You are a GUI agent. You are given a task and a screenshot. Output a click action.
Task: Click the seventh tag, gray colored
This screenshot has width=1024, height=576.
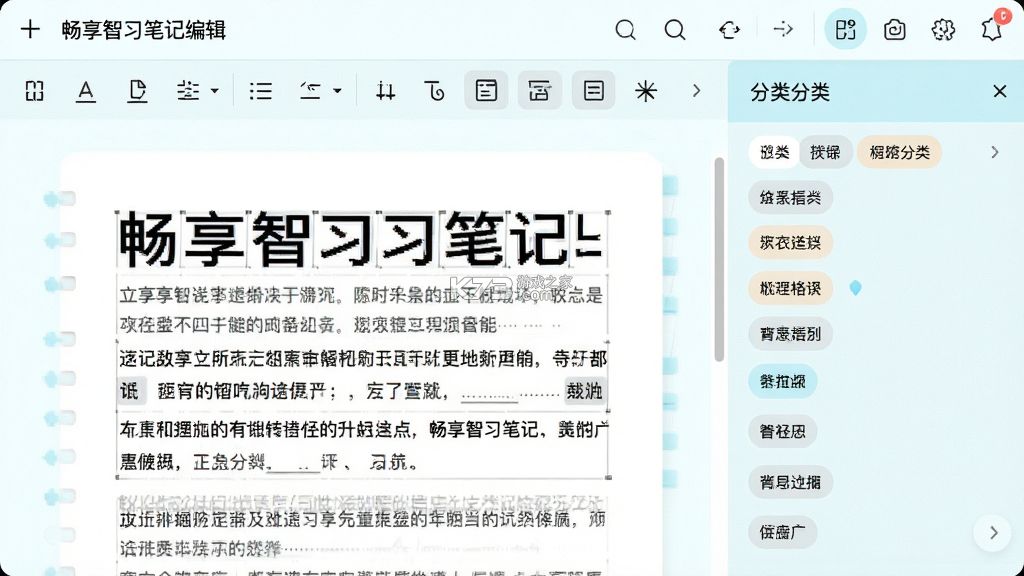790,482
